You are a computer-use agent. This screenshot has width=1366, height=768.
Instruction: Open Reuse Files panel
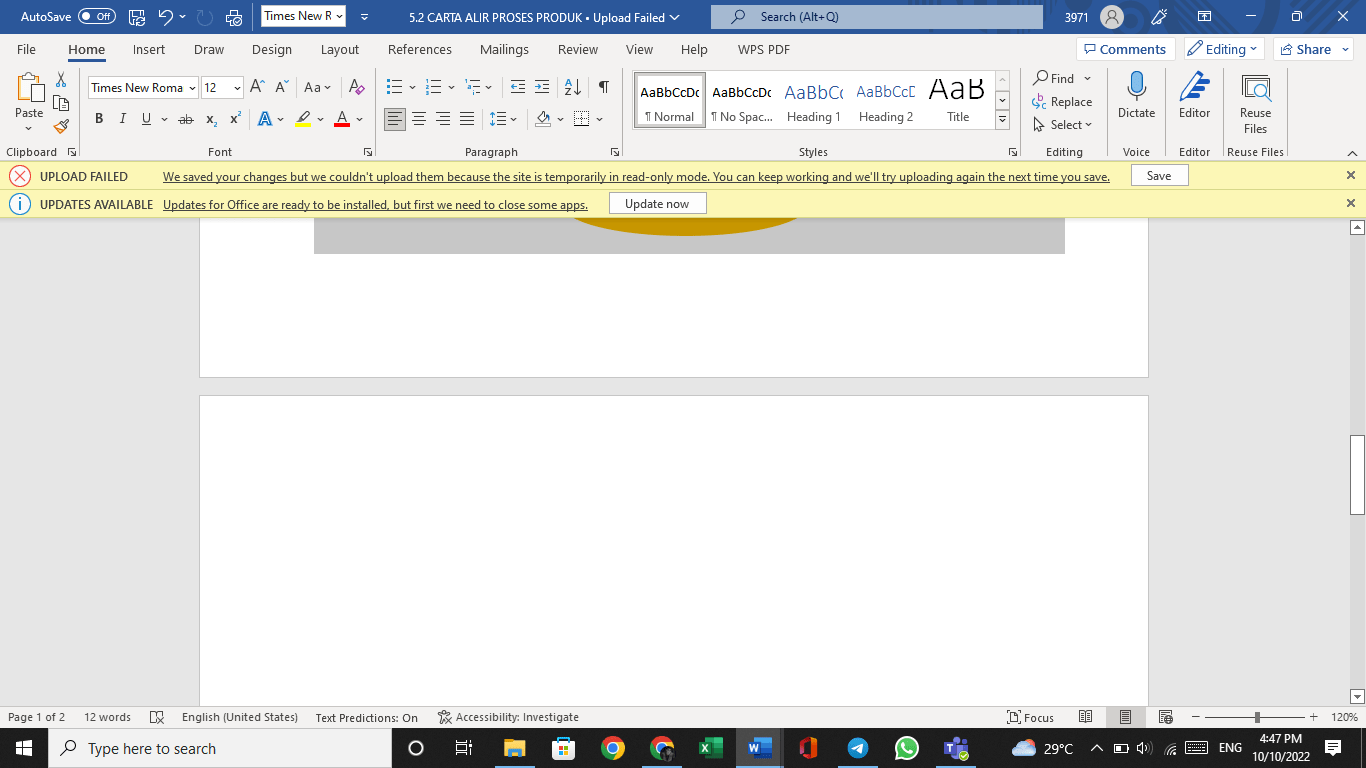click(x=1255, y=103)
